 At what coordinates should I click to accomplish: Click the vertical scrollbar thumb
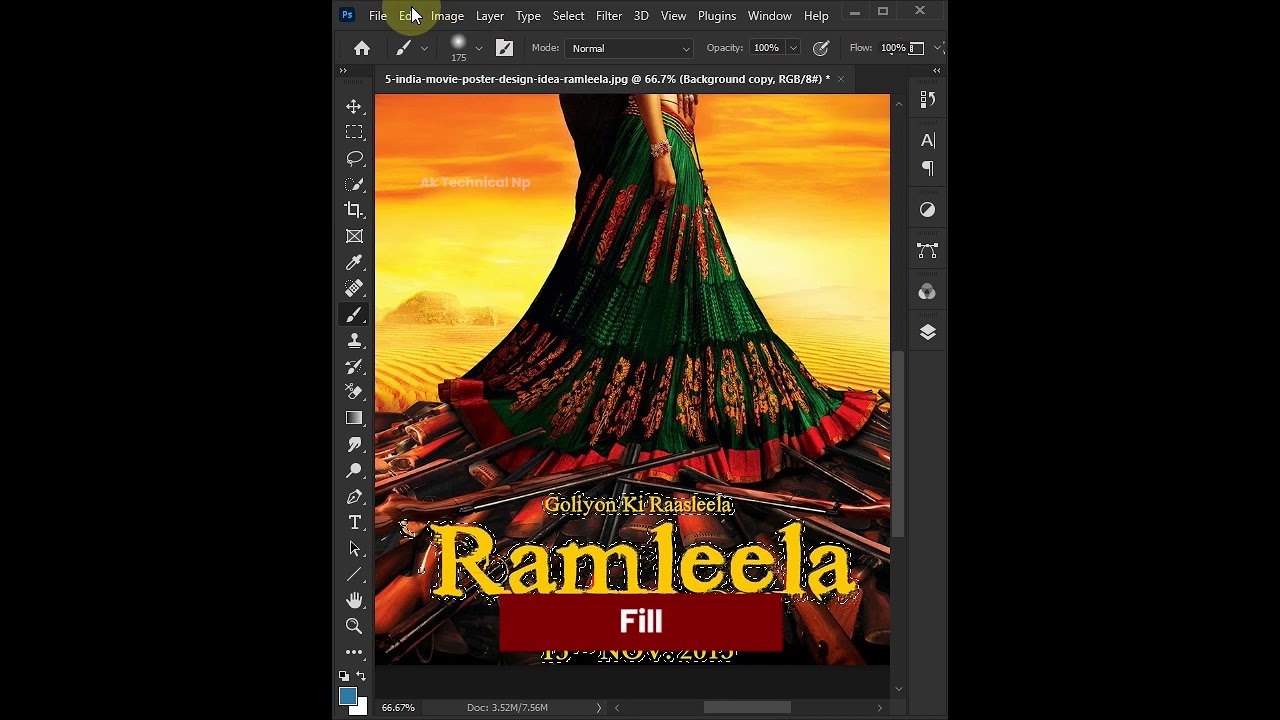tap(898, 443)
